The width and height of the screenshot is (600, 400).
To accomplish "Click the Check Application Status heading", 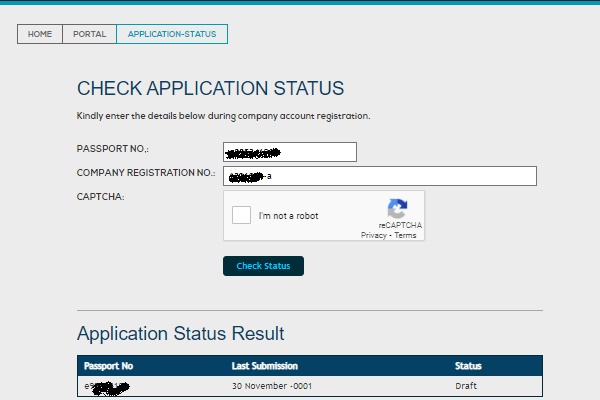I will pyautogui.click(x=210, y=88).
